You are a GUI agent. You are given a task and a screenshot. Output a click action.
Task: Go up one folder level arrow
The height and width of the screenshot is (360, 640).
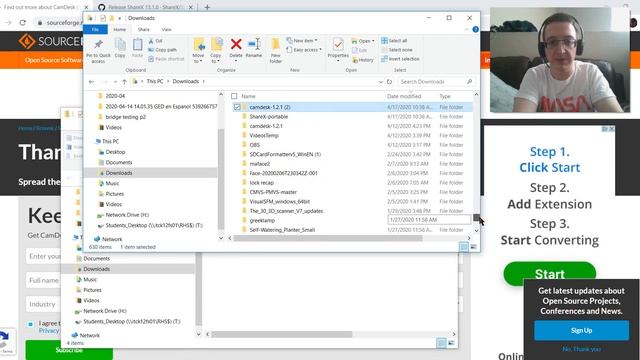coord(124,82)
